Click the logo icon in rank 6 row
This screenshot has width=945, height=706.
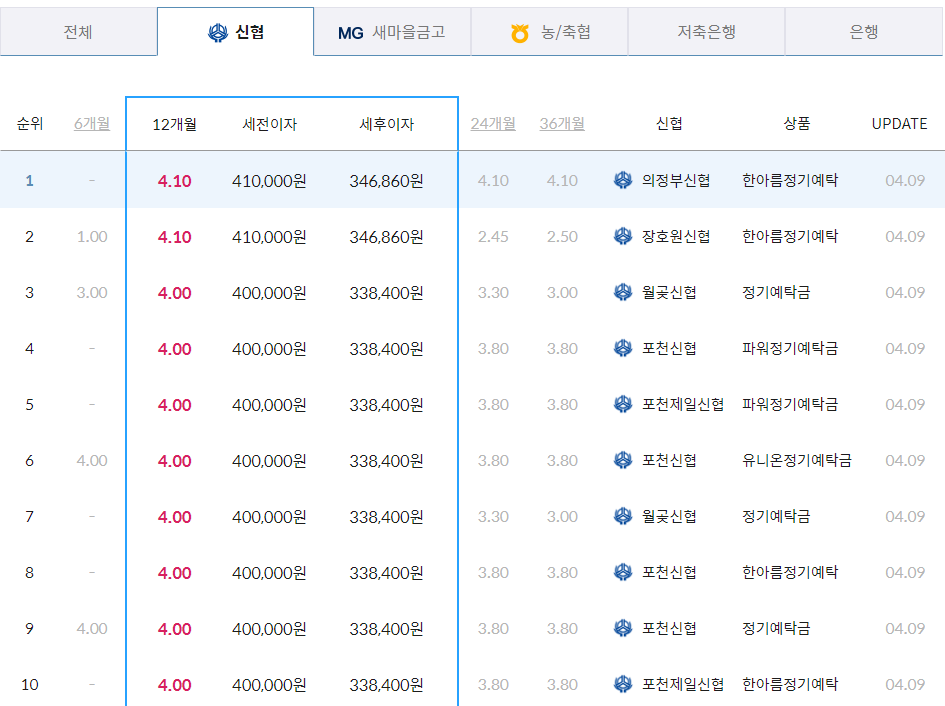pos(623,461)
